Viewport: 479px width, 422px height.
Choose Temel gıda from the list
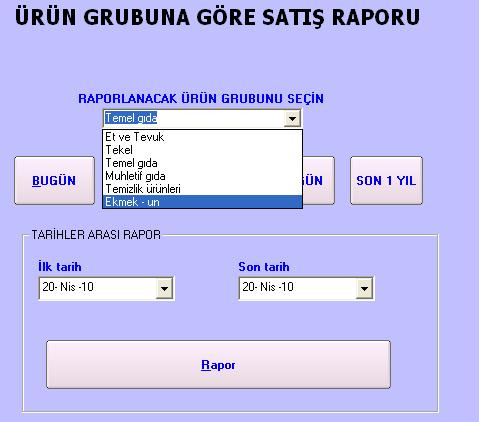tap(202, 163)
